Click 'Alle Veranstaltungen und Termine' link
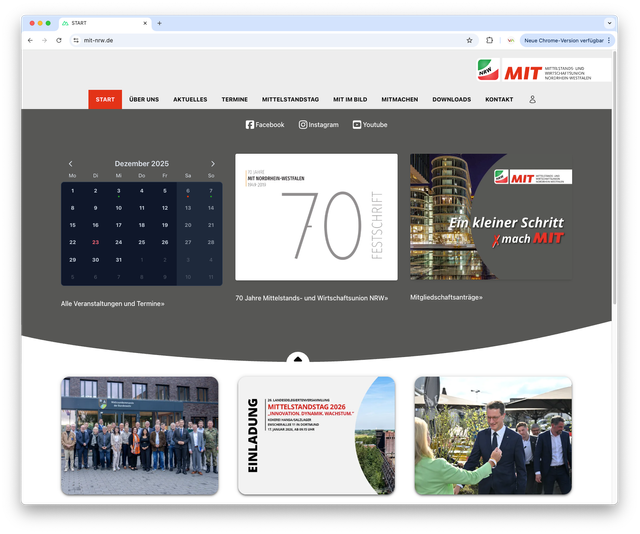 [x=112, y=303]
